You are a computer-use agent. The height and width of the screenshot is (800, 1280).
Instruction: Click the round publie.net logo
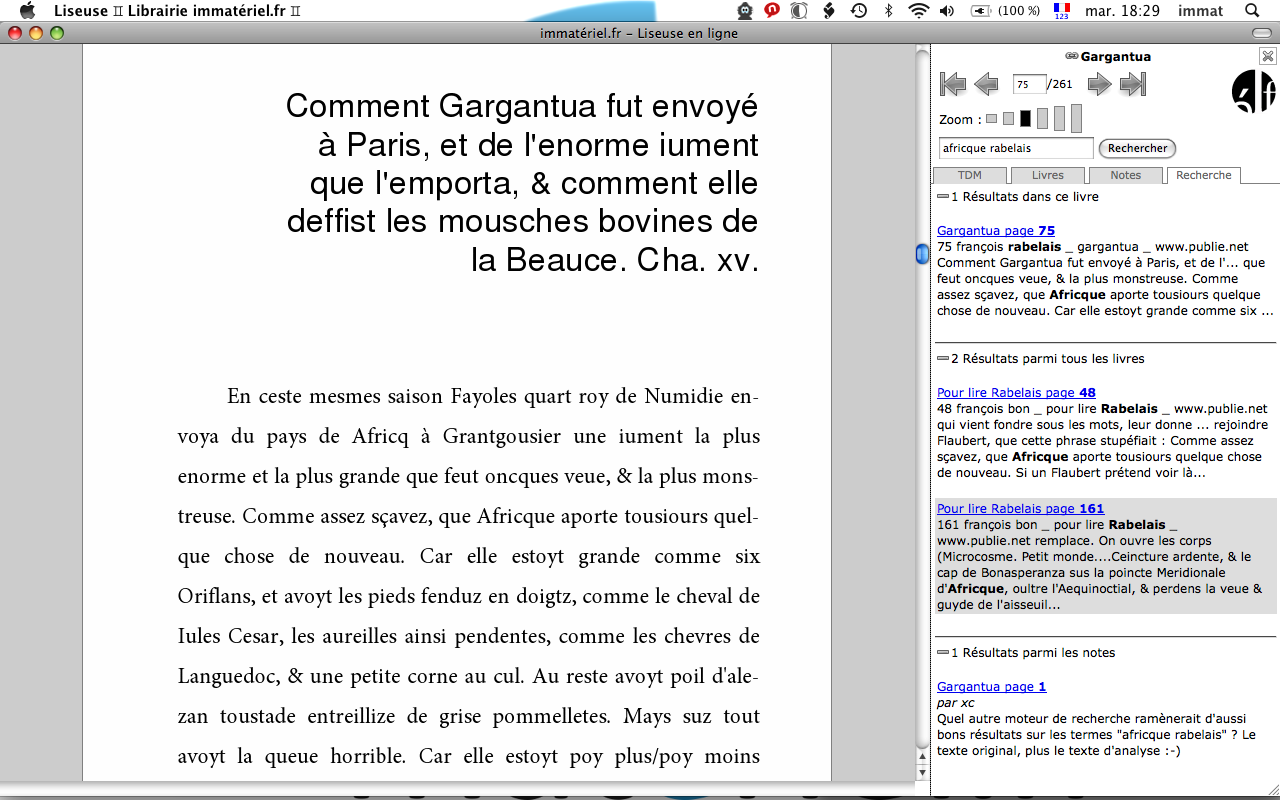coord(1253,92)
